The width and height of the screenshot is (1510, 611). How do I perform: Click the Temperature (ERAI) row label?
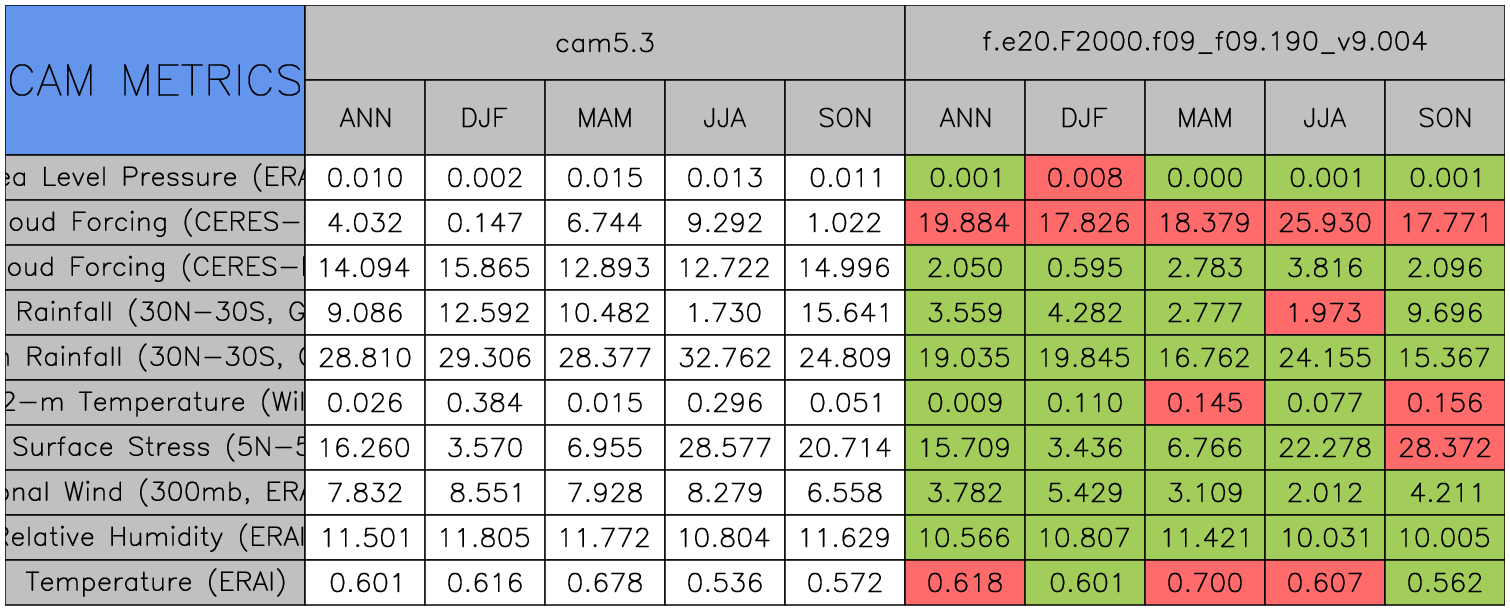coord(155,582)
